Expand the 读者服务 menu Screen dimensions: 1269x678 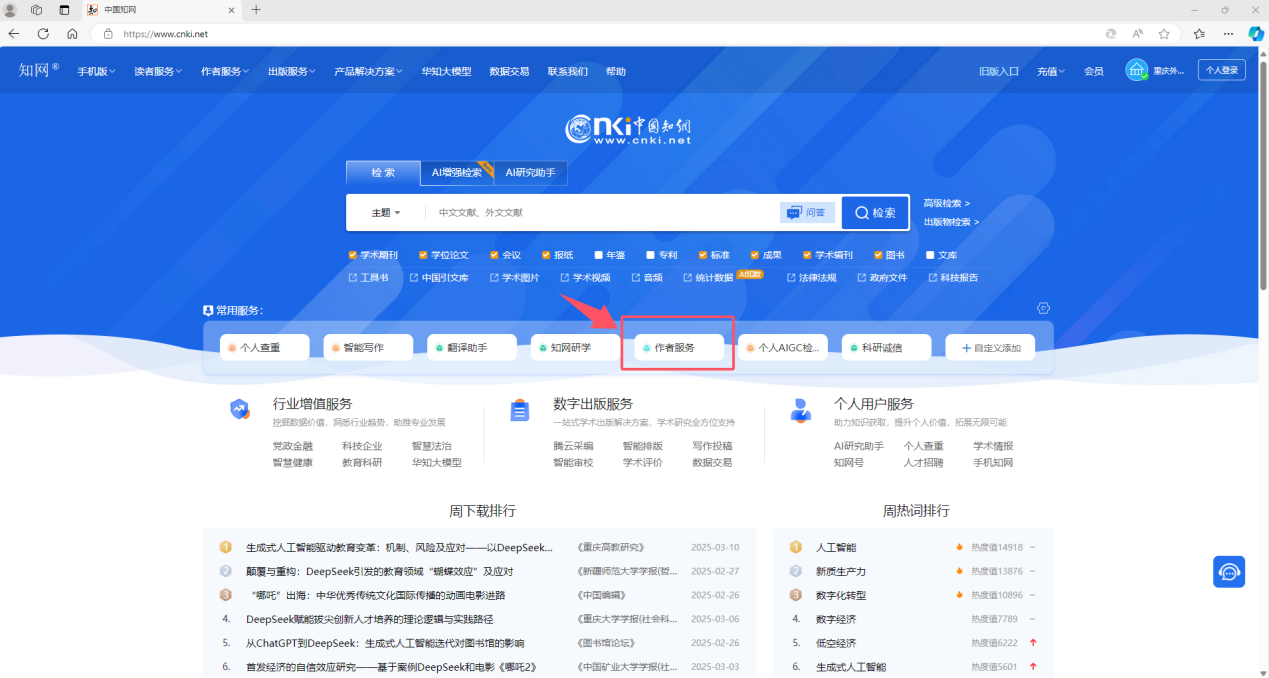[x=158, y=71]
